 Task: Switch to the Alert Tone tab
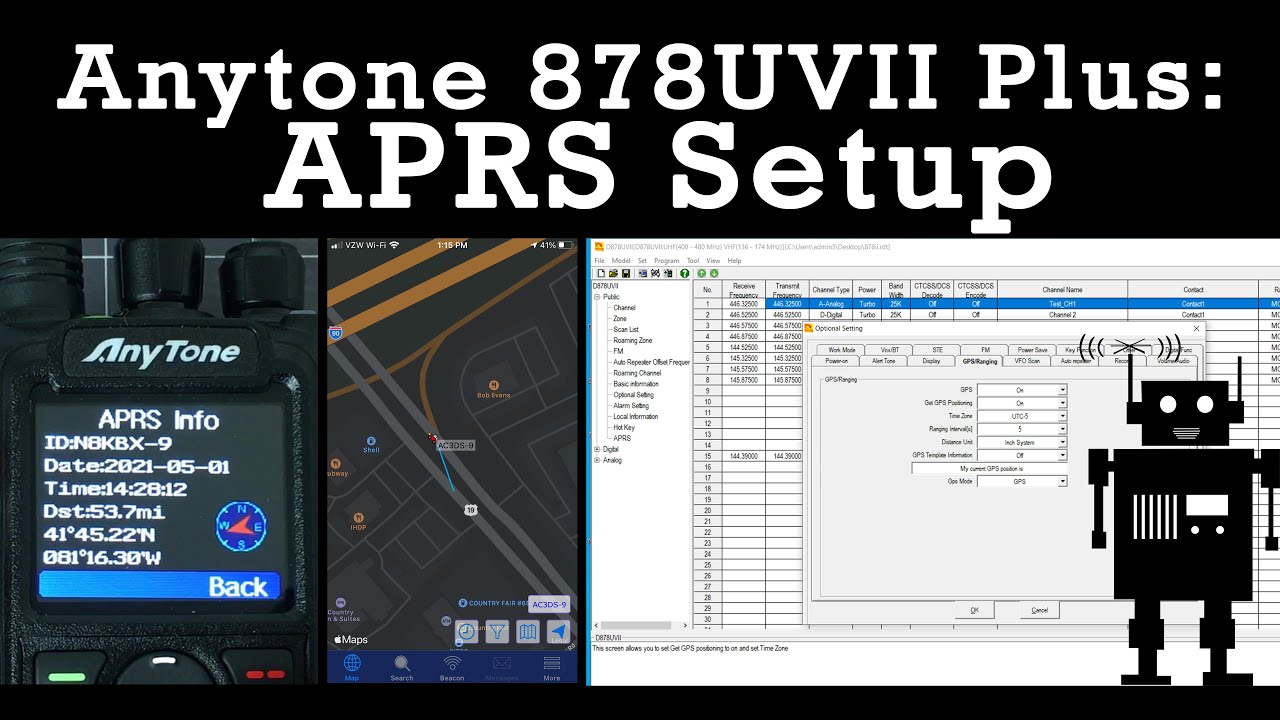coord(884,361)
